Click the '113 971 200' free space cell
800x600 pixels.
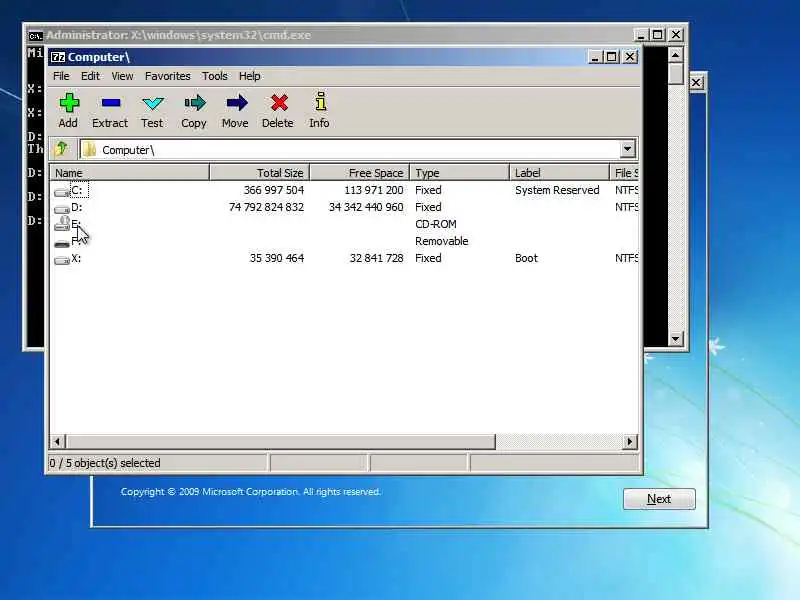(x=373, y=190)
